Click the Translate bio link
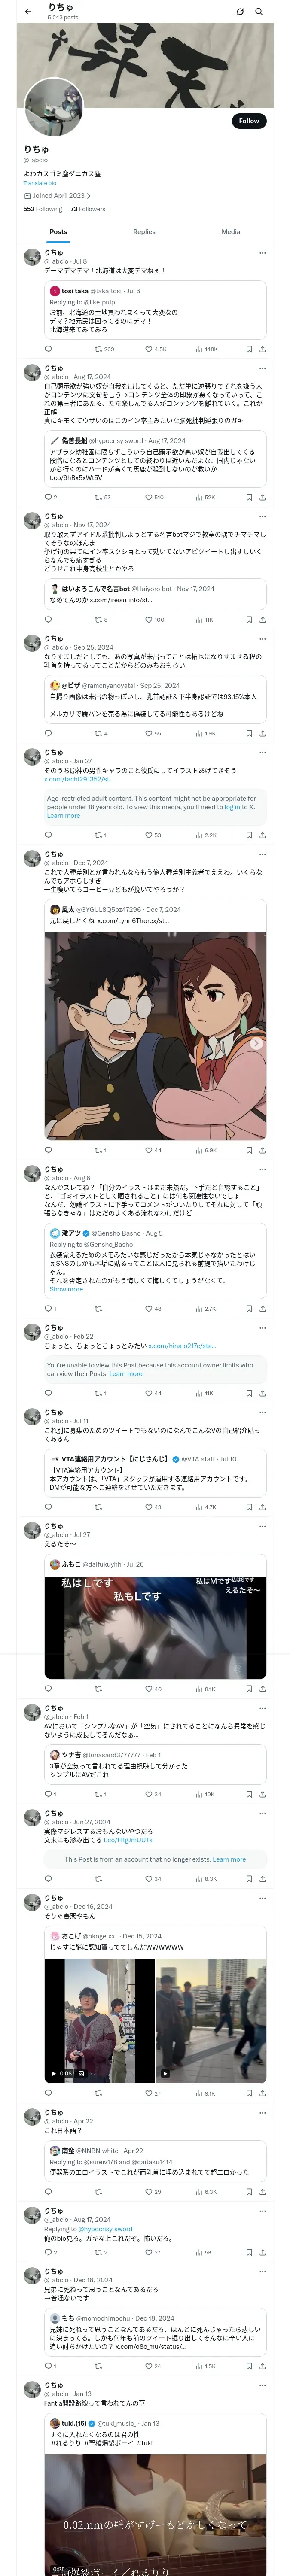Image resolution: width=290 pixels, height=2576 pixels. tap(40, 183)
